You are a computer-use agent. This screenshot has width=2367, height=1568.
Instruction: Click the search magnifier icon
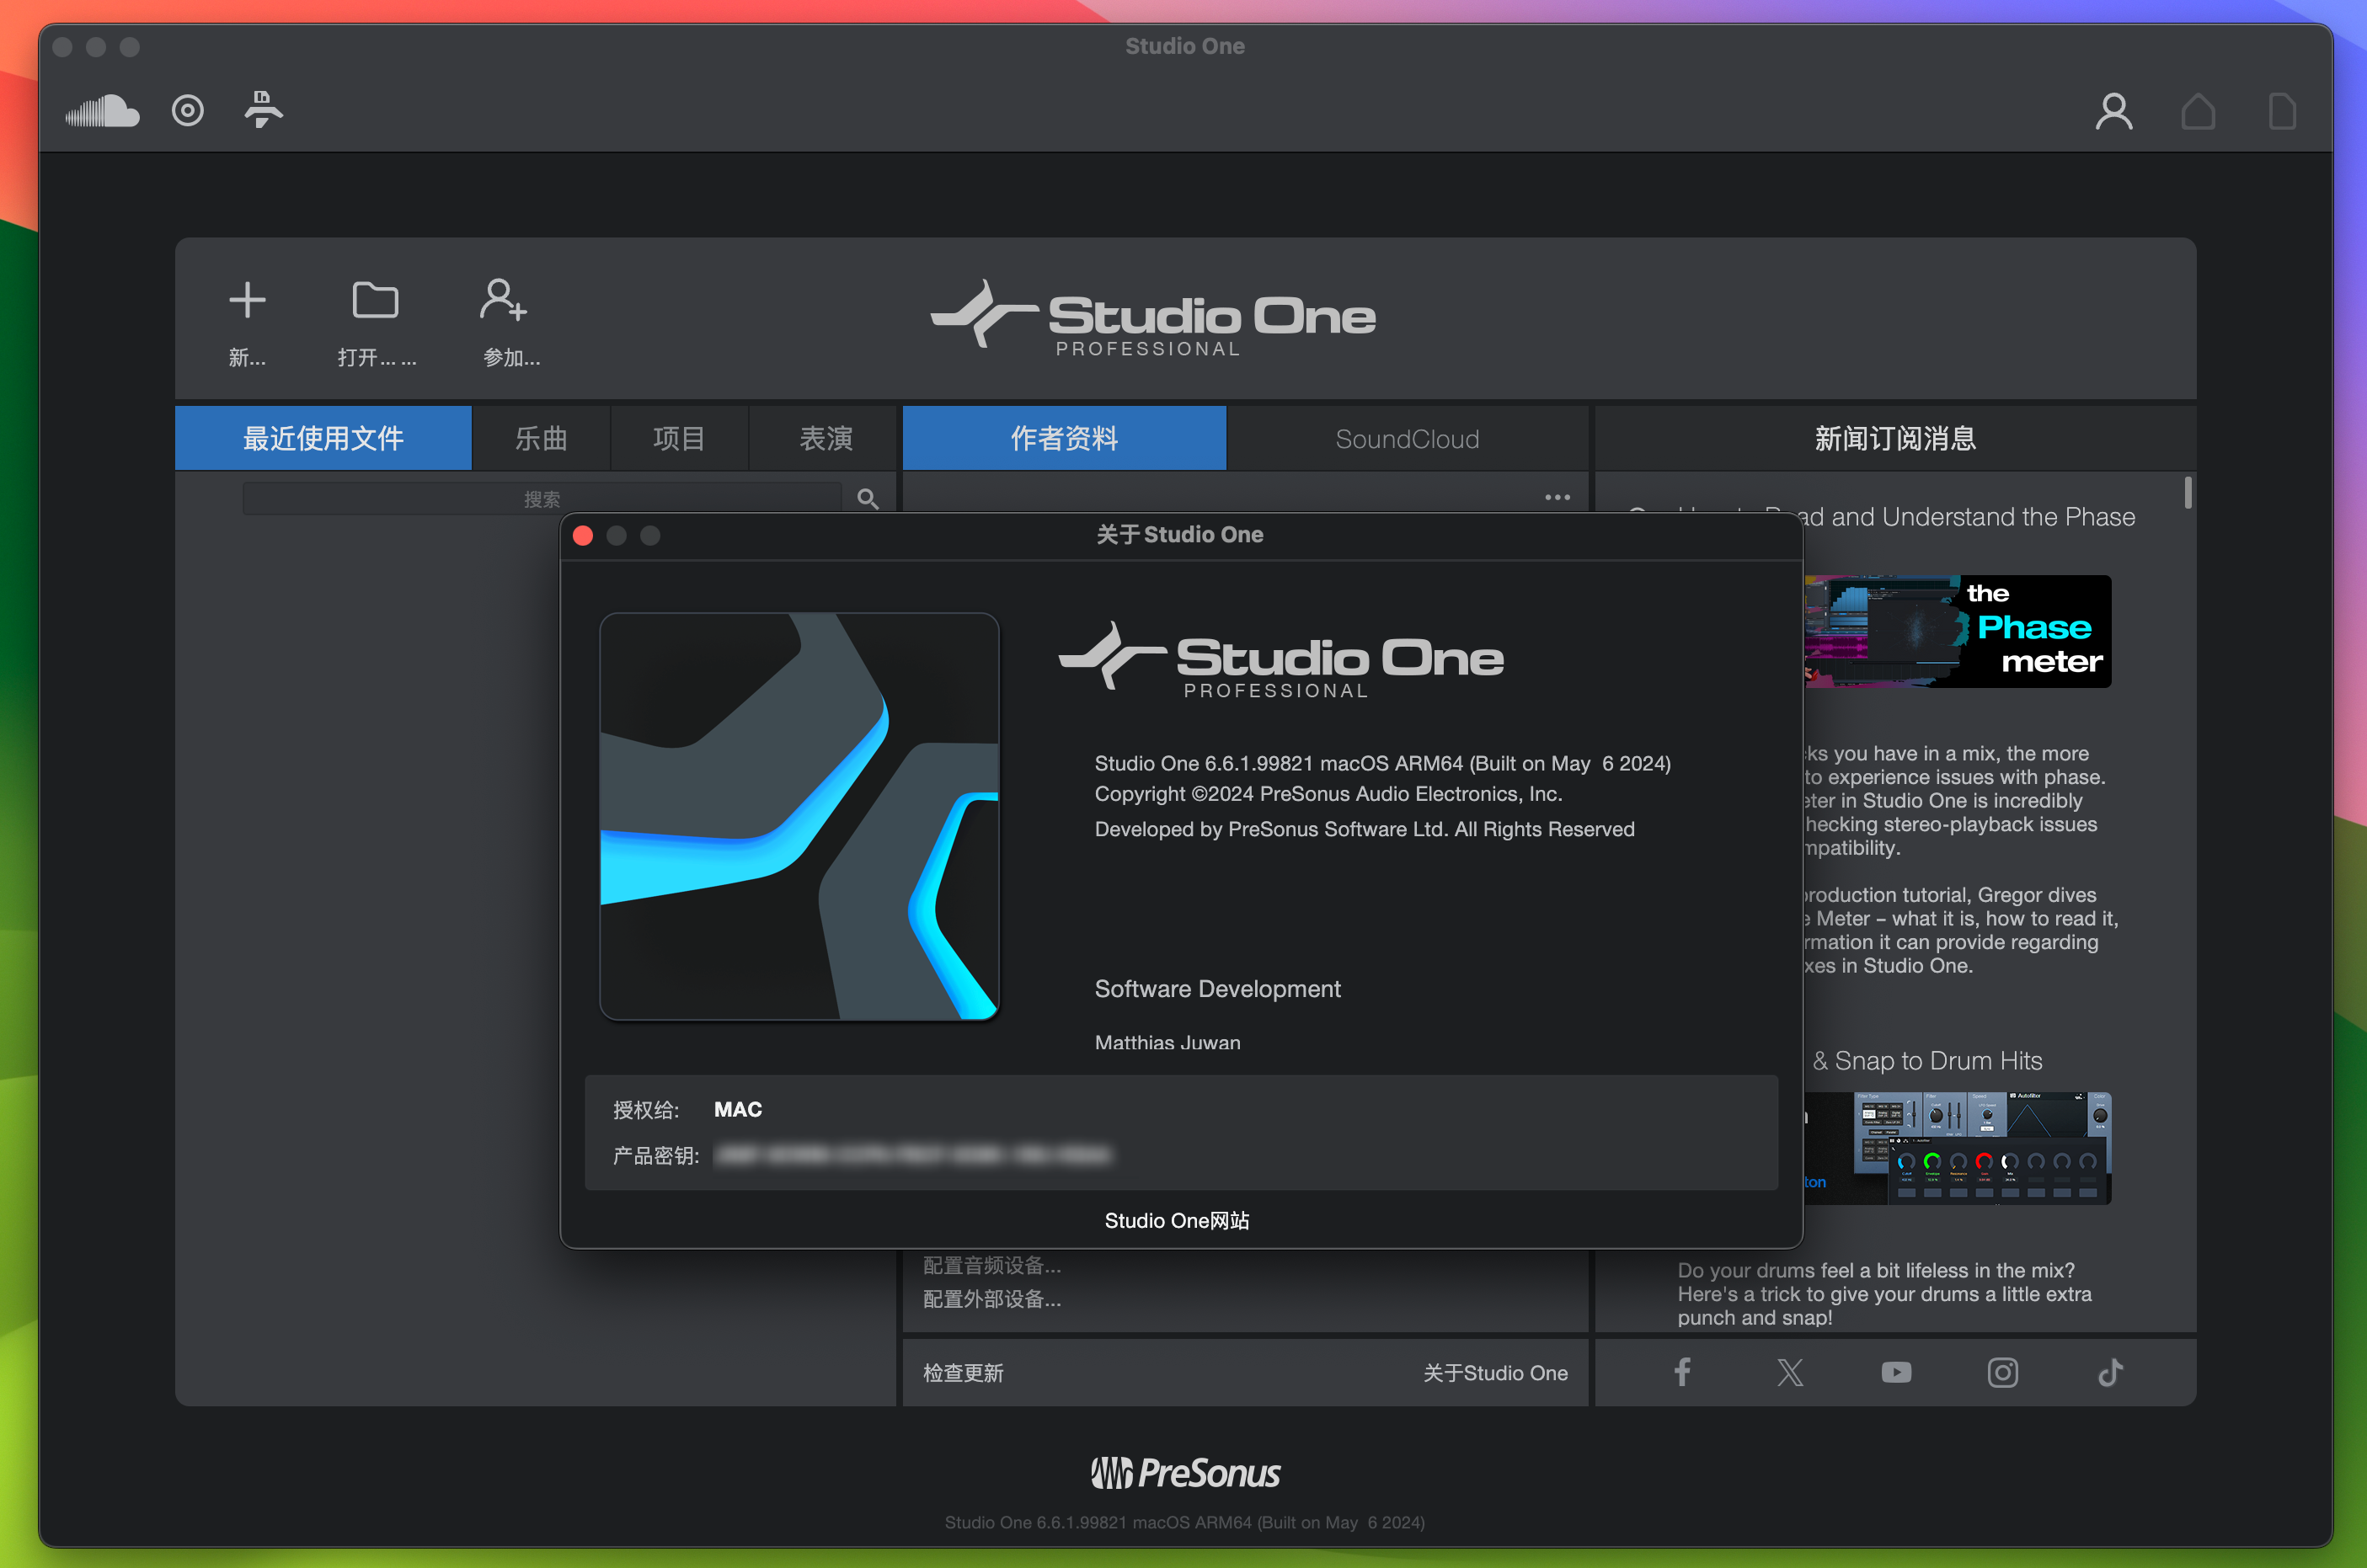(x=867, y=499)
